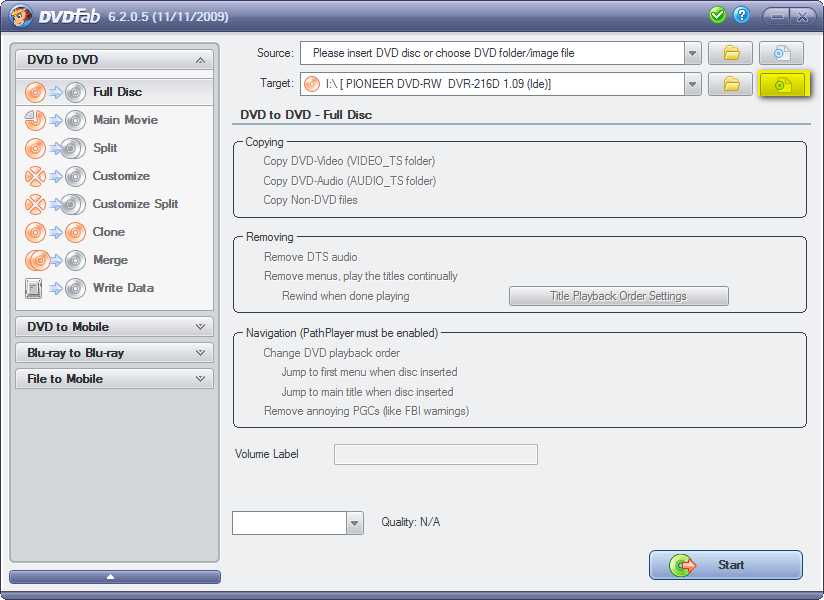Screen dimensions: 824x600
Task: Toggle Copy Non-DVD files option
Action: coord(310,200)
